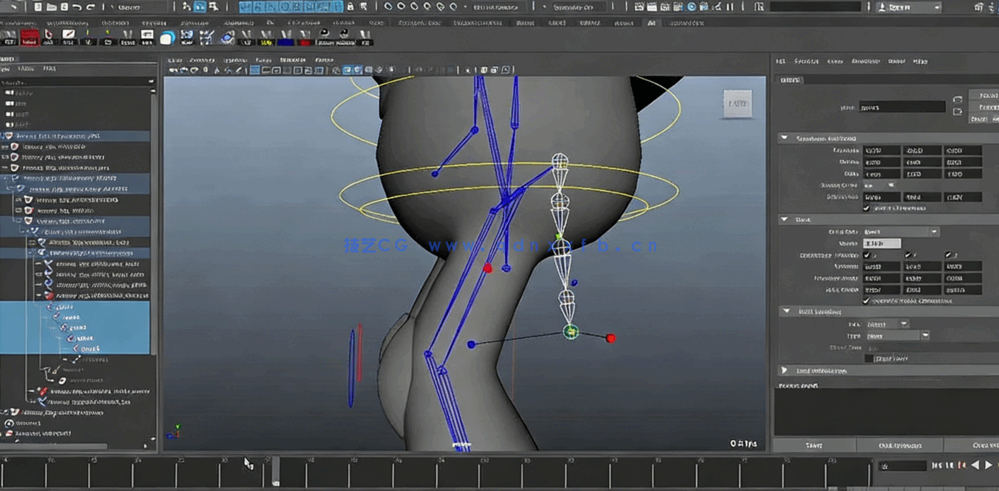This screenshot has width=999, height=491.
Task: Click the padlock icon in the top toolbar
Action: (x=349, y=7)
